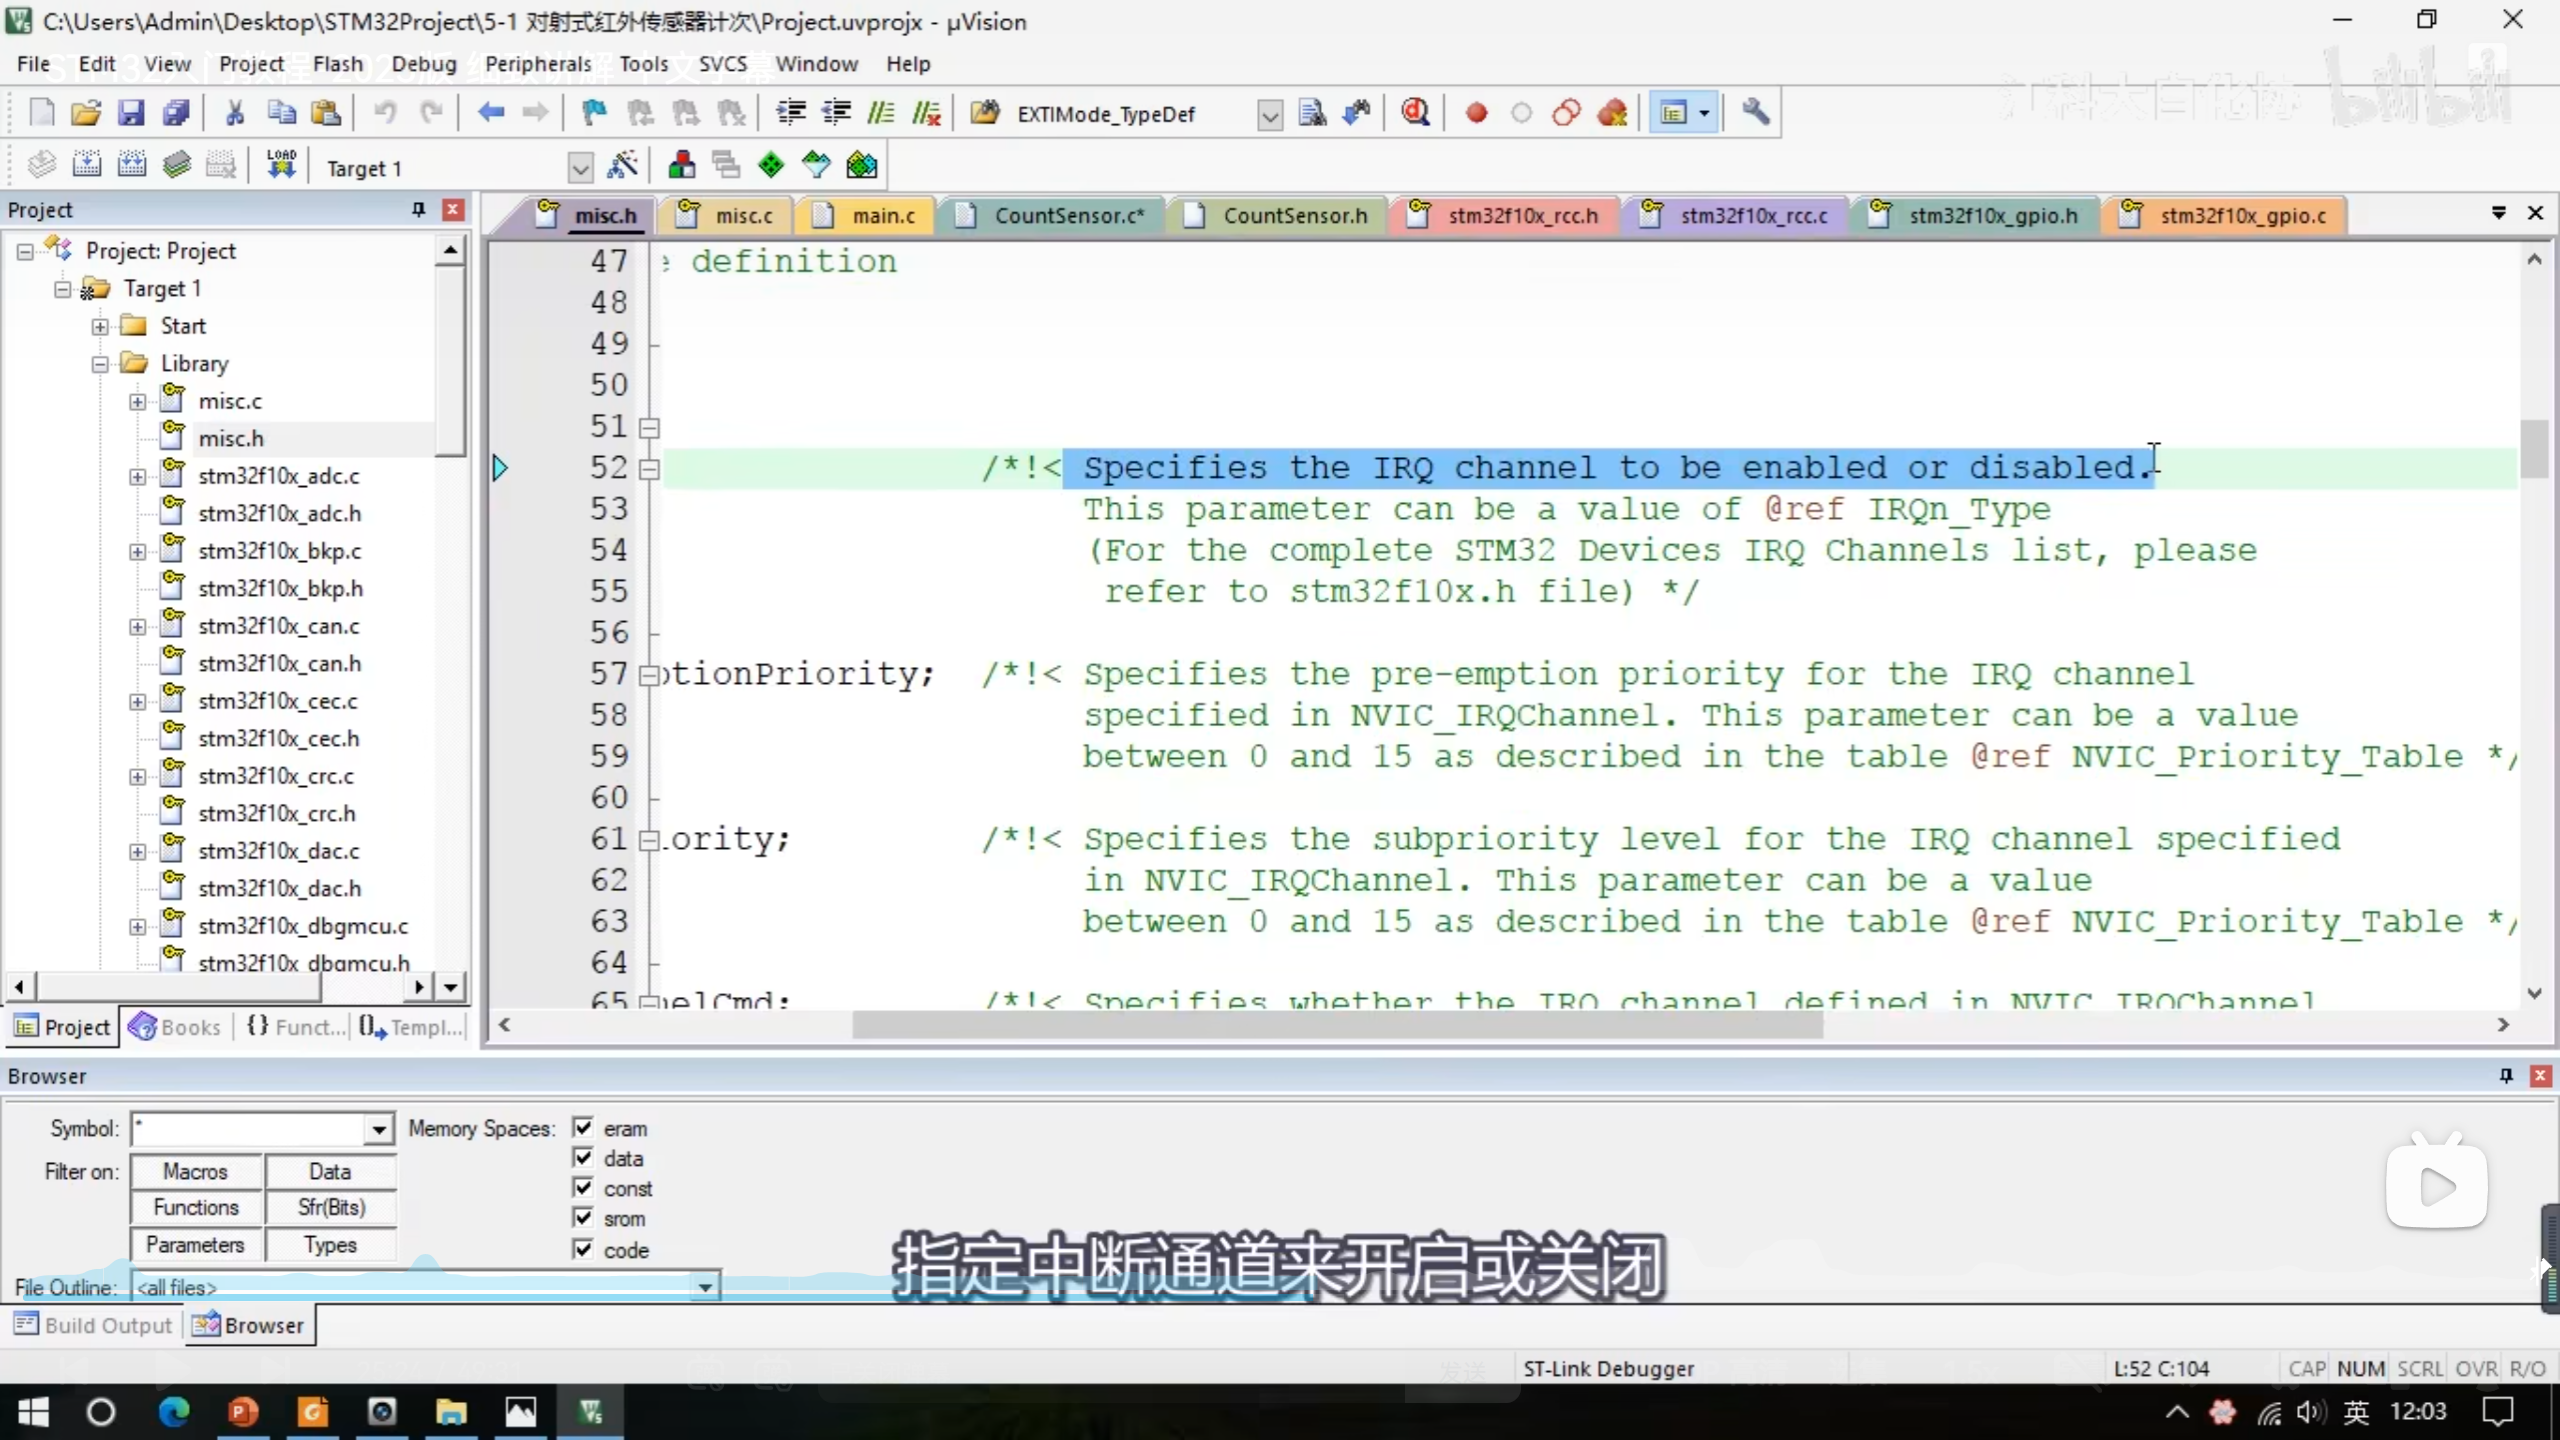Click the Navigate Backward arrow icon
Image resolution: width=2560 pixels, height=1440 pixels.
point(490,113)
